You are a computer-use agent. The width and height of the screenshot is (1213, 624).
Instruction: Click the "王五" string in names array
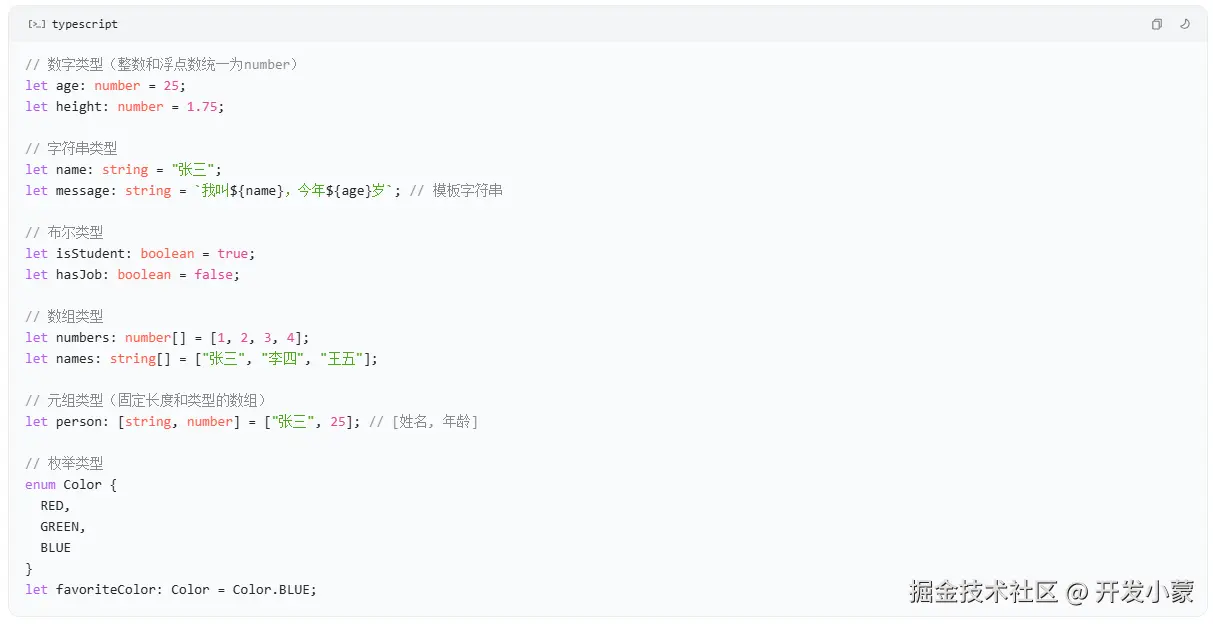(x=343, y=359)
